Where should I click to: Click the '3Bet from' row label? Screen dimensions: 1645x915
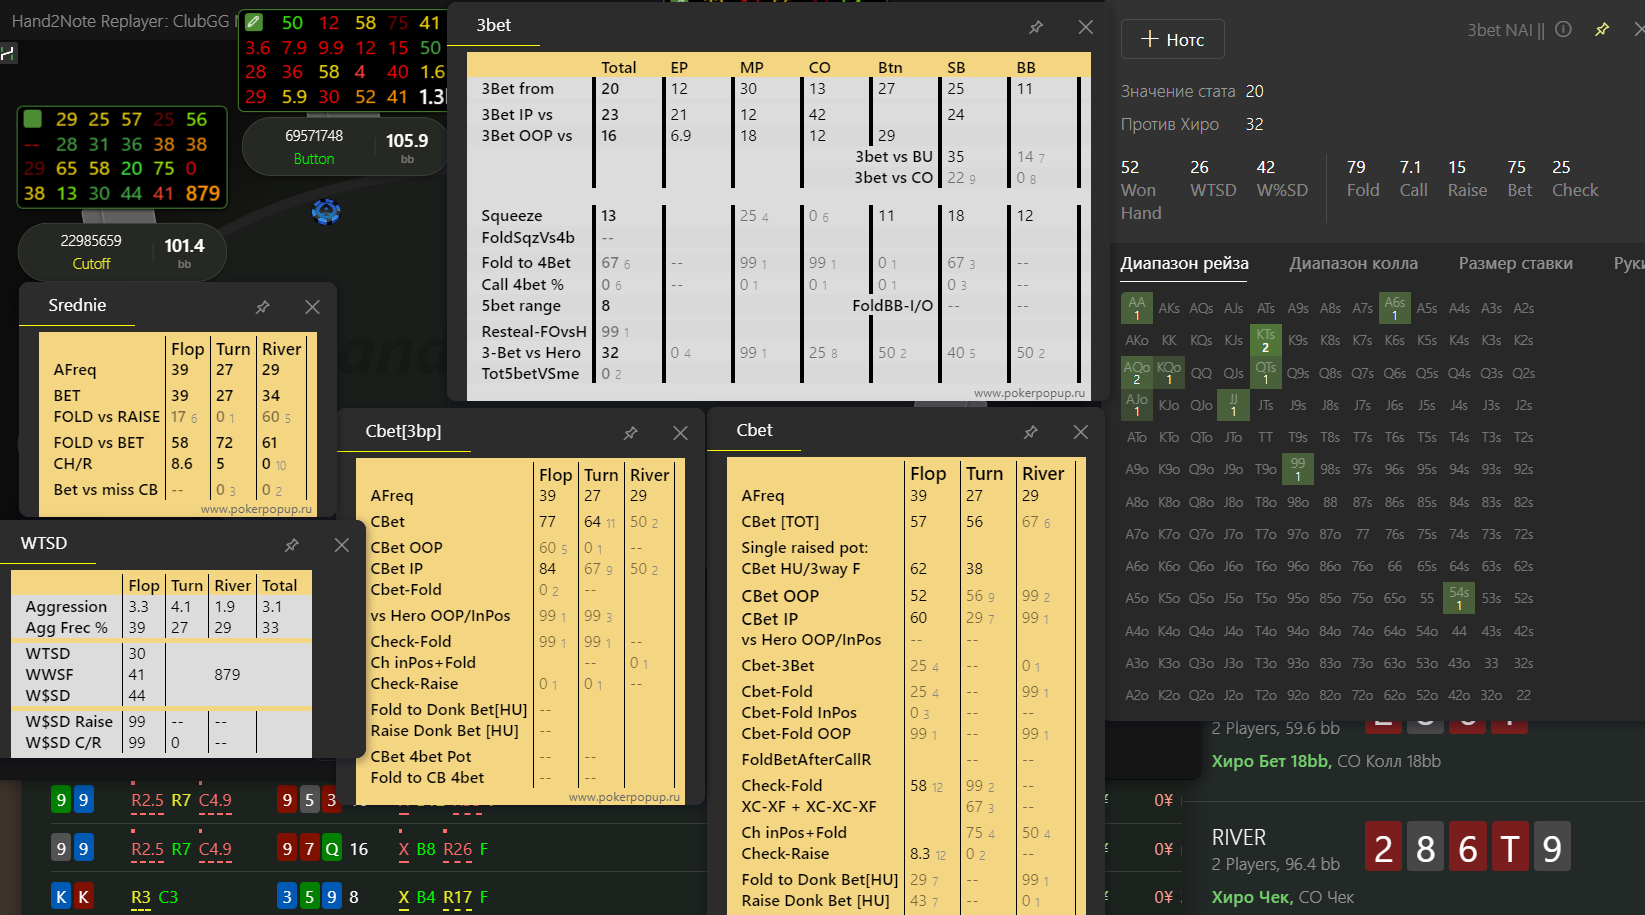(517, 89)
